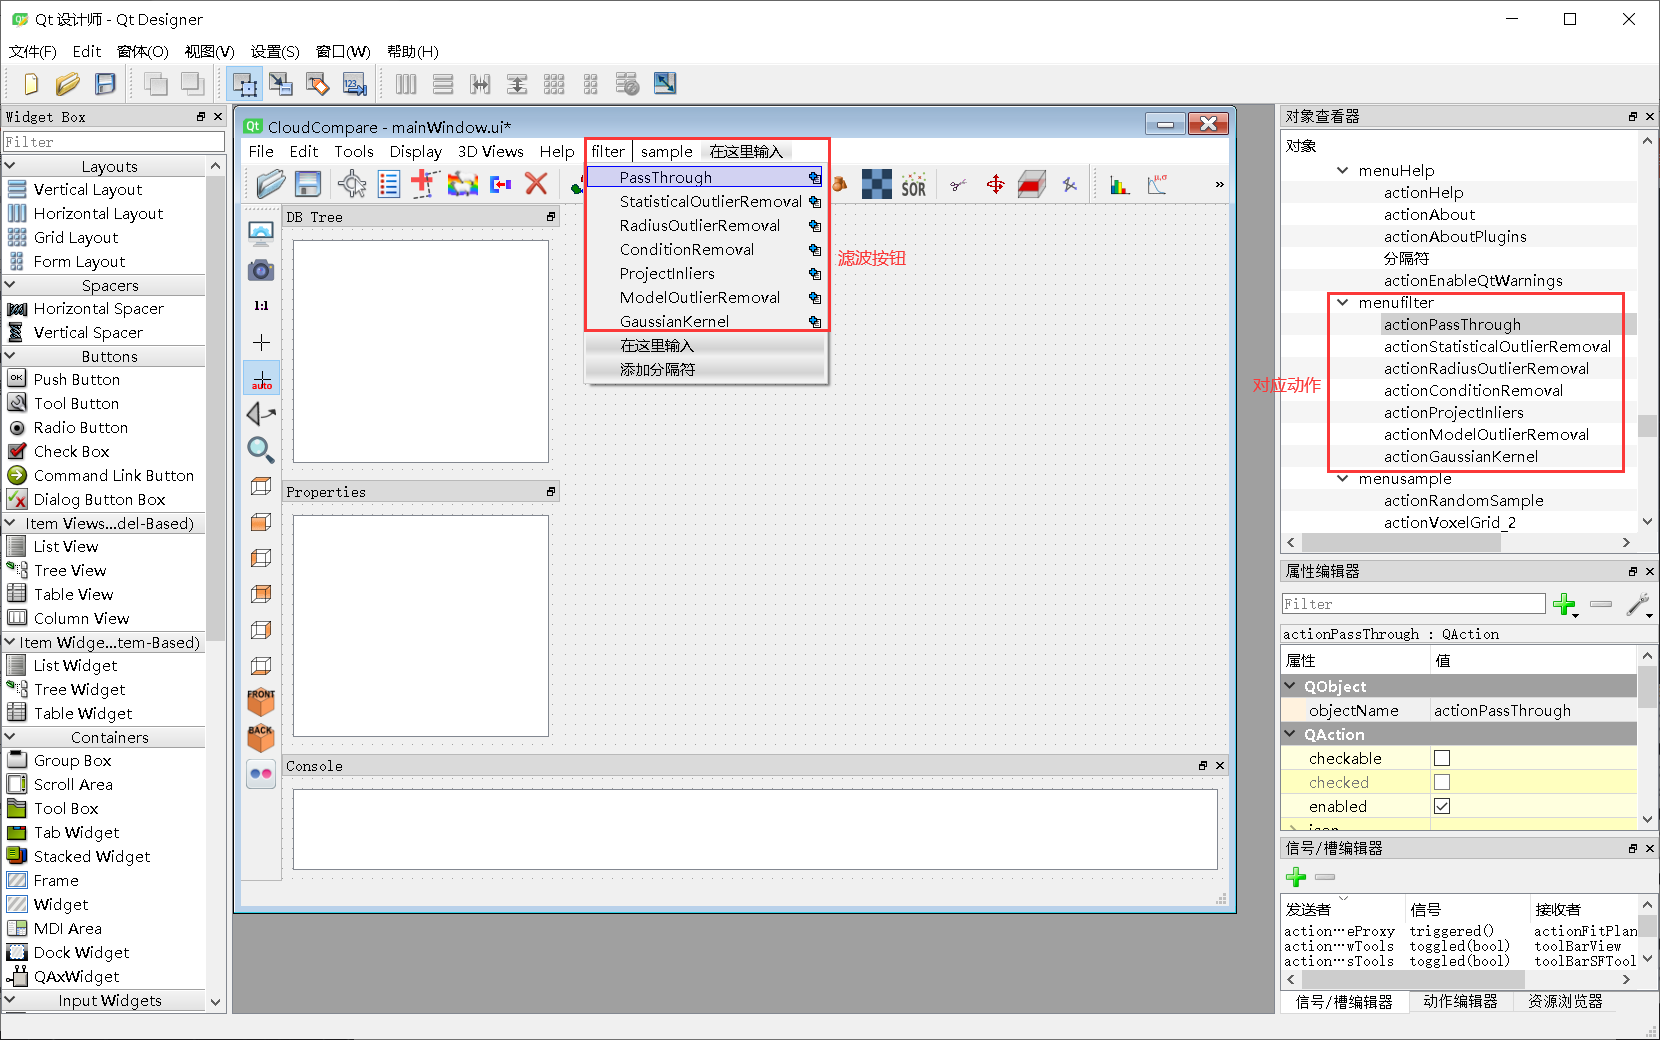Select actionRadiusOutlierRemoval in object tree

[x=1486, y=368]
